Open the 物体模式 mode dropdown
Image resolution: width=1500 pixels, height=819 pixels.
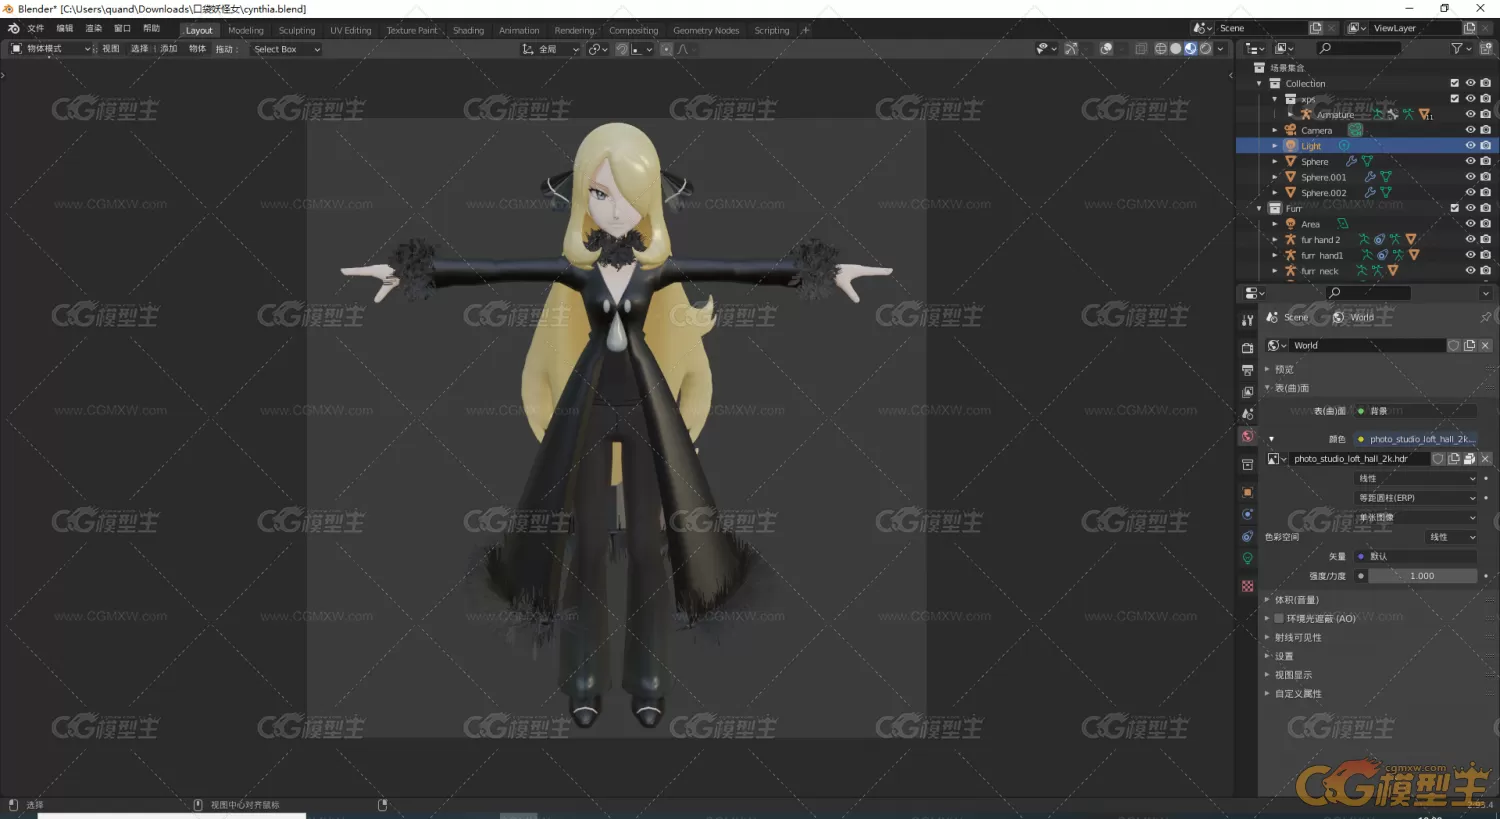tap(50, 49)
